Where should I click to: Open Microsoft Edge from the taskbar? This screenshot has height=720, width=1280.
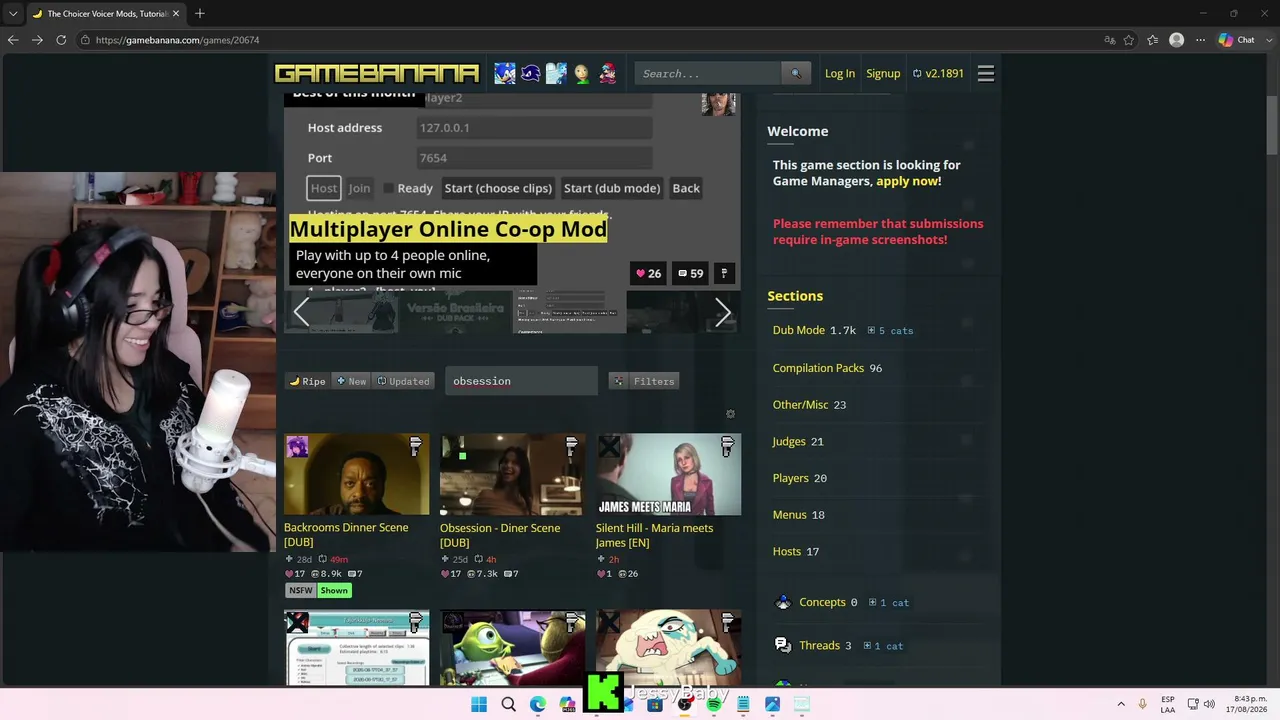[538, 704]
